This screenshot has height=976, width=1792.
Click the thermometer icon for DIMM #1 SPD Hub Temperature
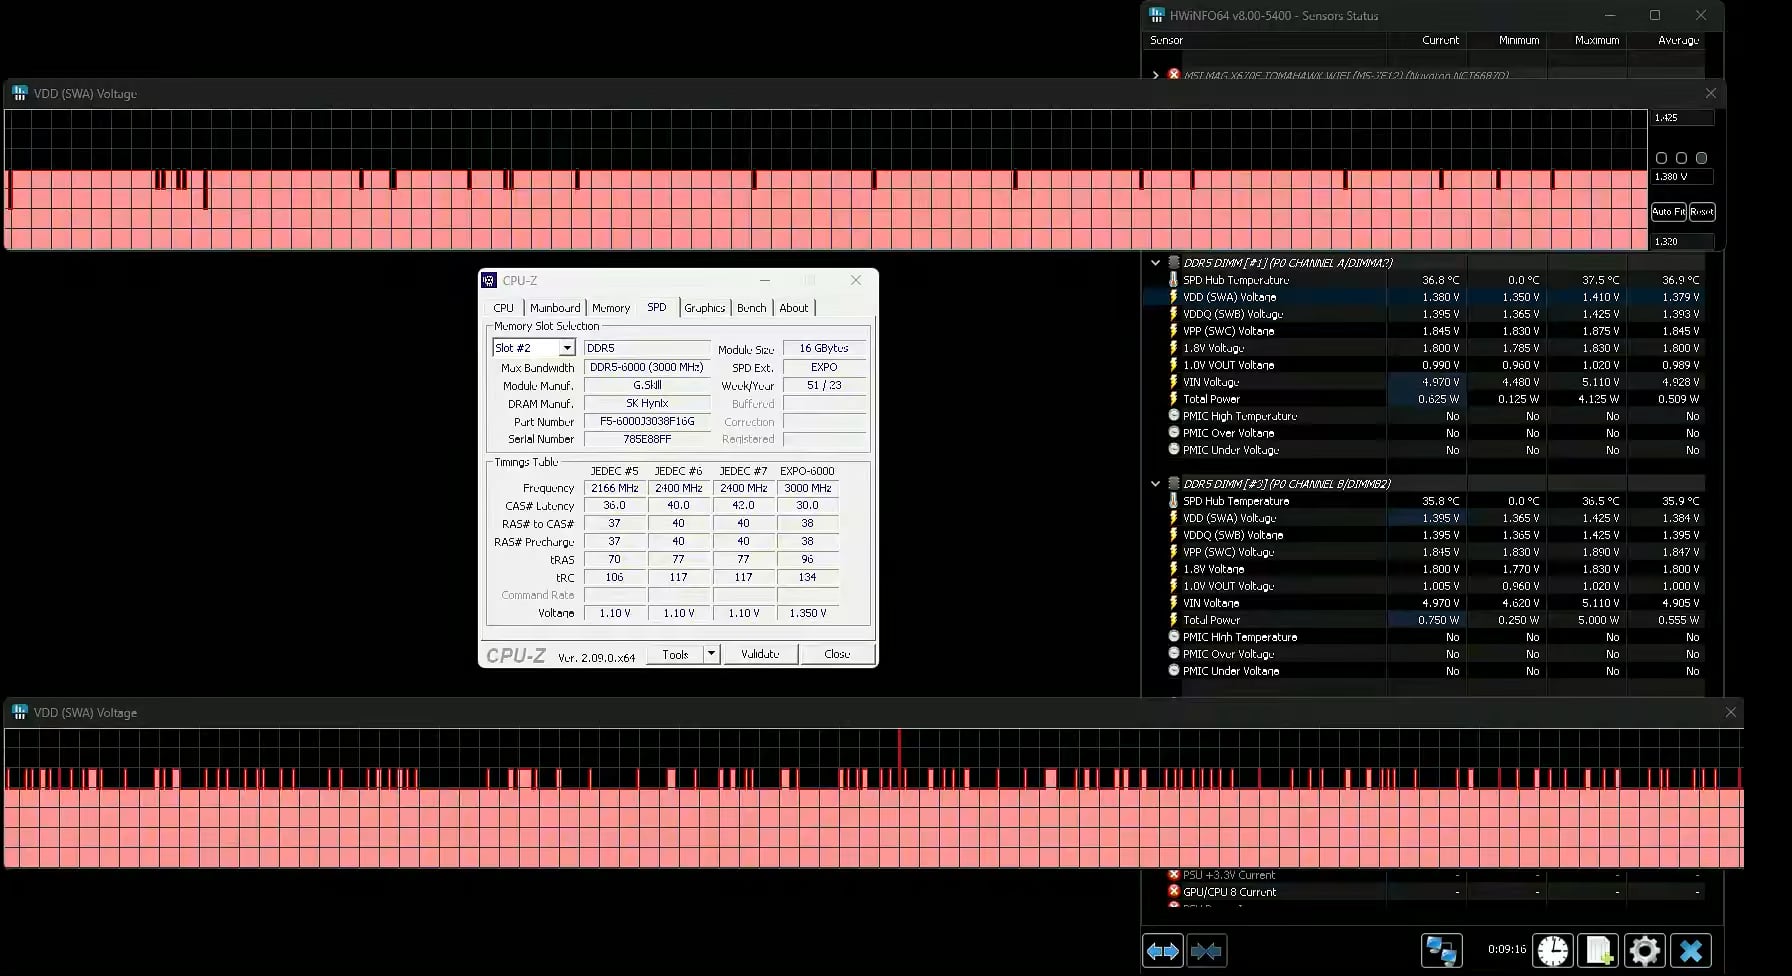[1173, 280]
